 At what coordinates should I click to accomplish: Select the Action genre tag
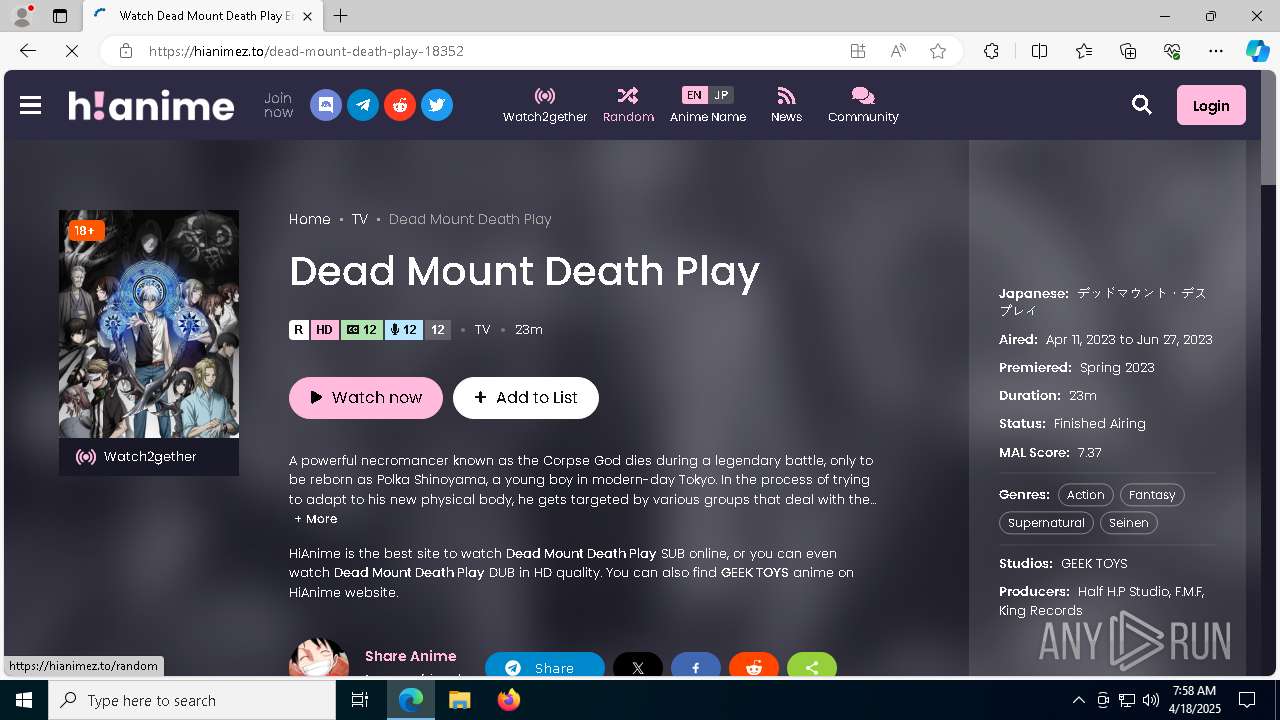pyautogui.click(x=1085, y=495)
